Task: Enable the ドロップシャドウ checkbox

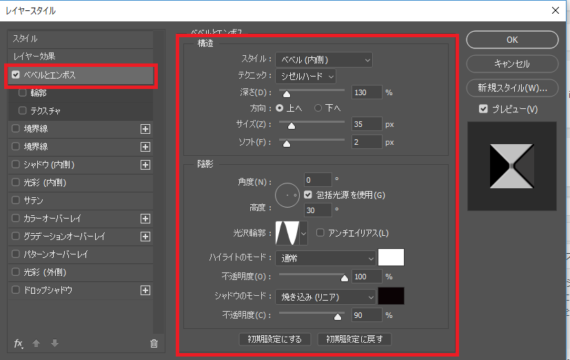Action: pos(16,290)
